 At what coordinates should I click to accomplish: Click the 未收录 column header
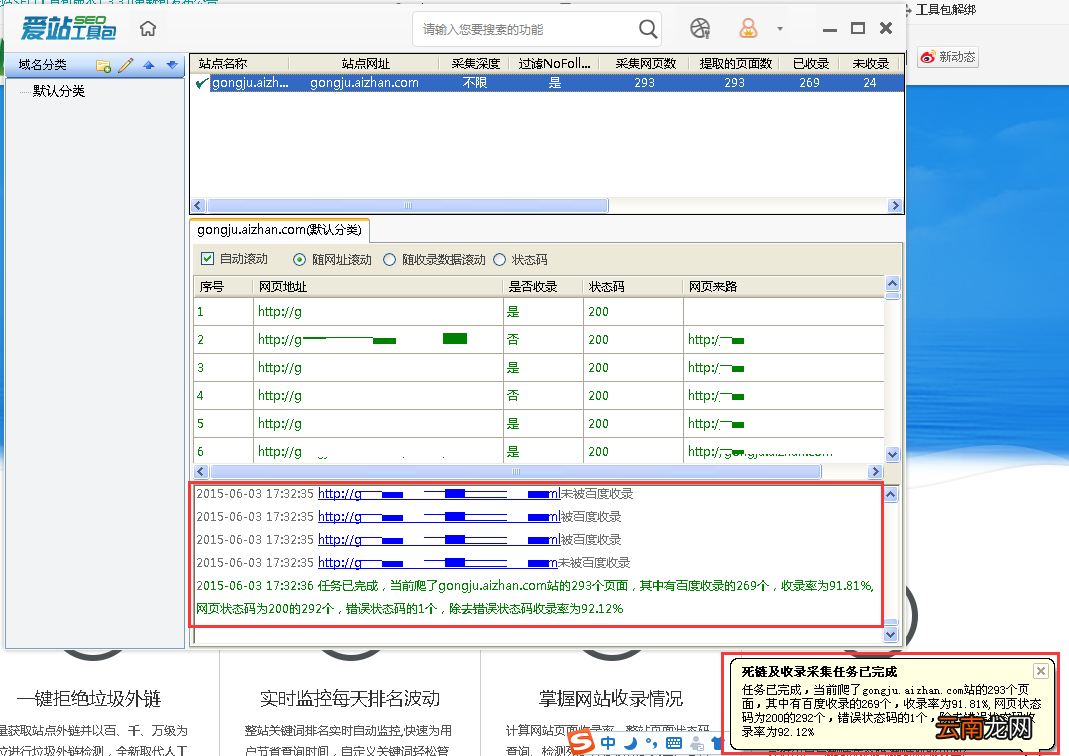point(871,63)
